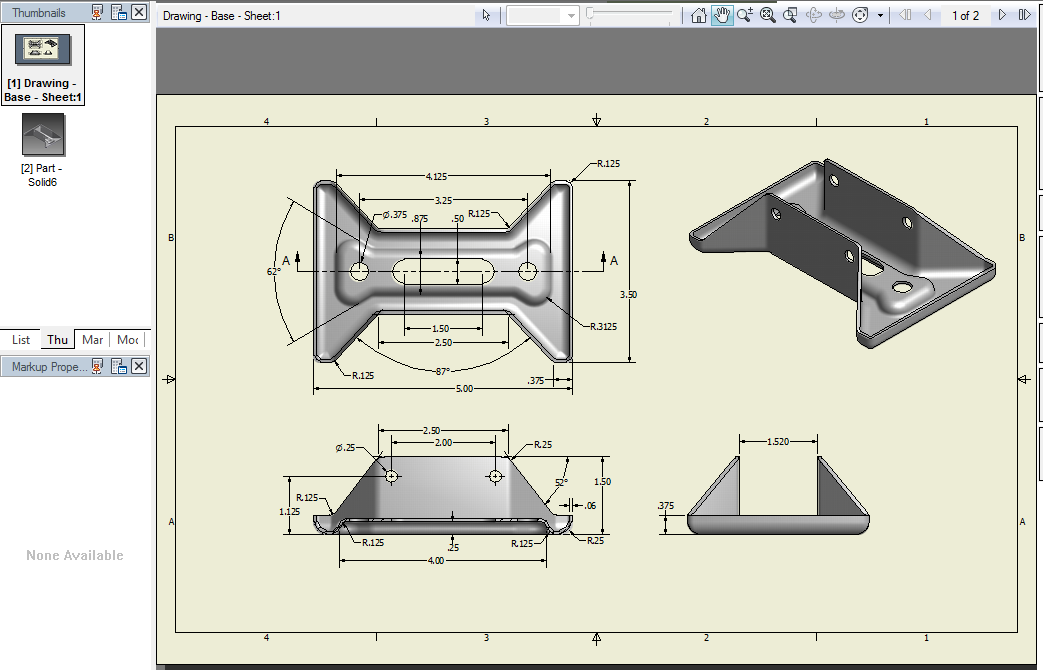Select the Pan tool in the toolbar
This screenshot has width=1043, height=670.
[x=721, y=14]
